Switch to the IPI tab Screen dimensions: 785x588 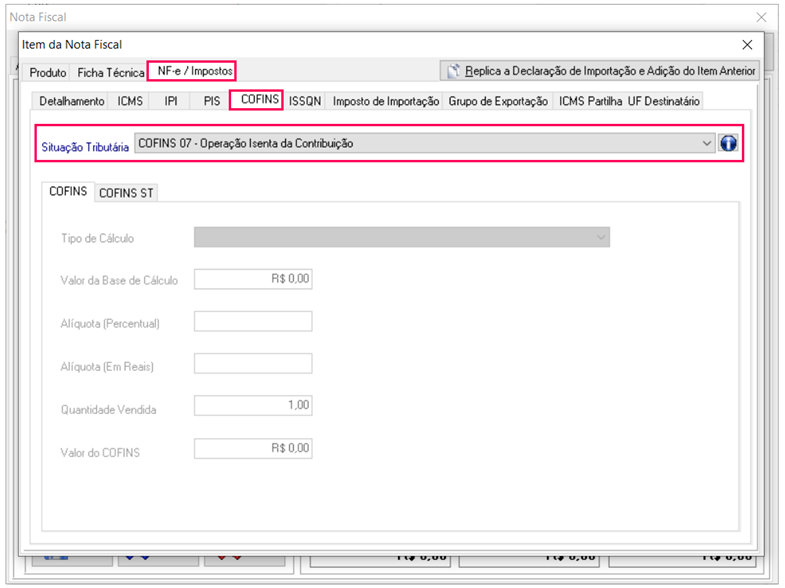(x=171, y=101)
